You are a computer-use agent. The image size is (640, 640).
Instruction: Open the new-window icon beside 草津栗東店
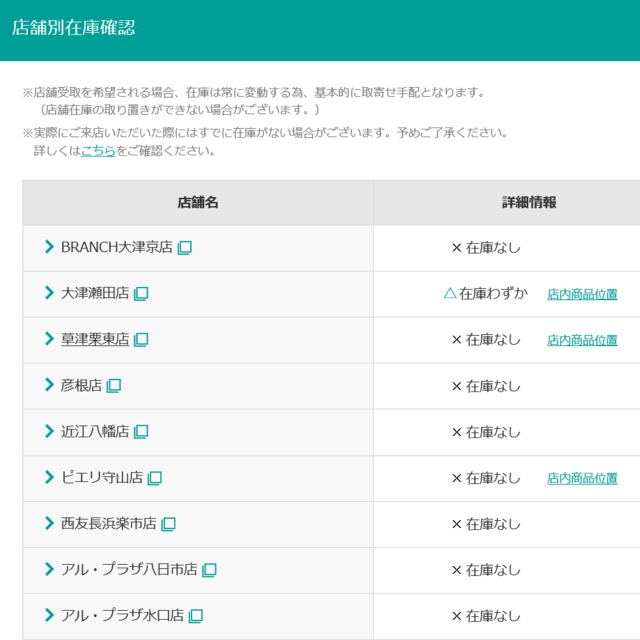(x=141, y=340)
